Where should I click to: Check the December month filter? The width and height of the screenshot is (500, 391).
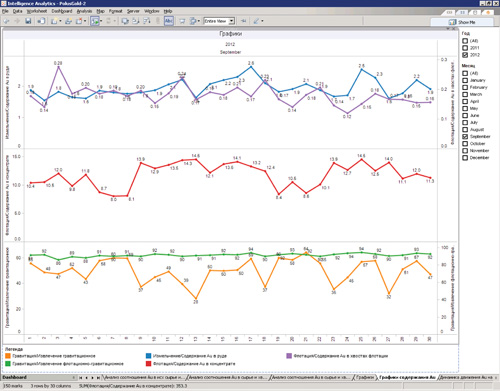(x=465, y=158)
